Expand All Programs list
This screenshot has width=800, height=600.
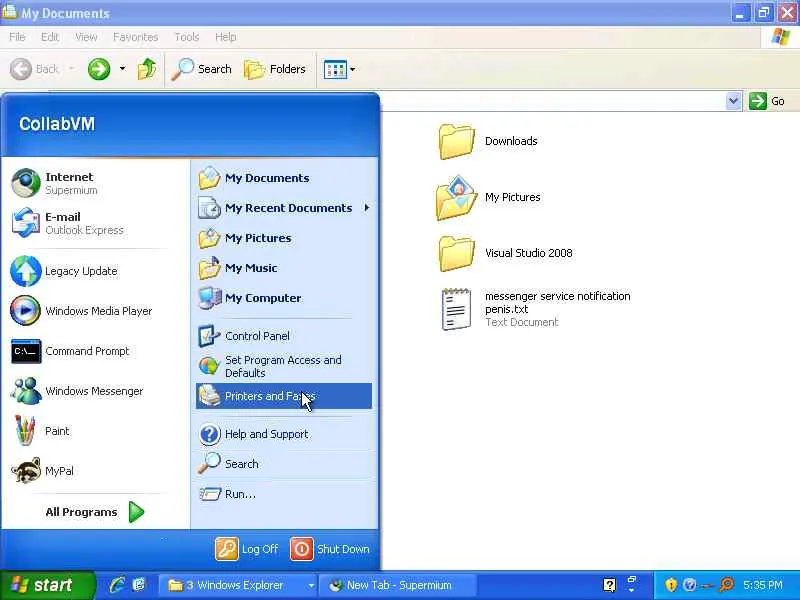pos(94,512)
